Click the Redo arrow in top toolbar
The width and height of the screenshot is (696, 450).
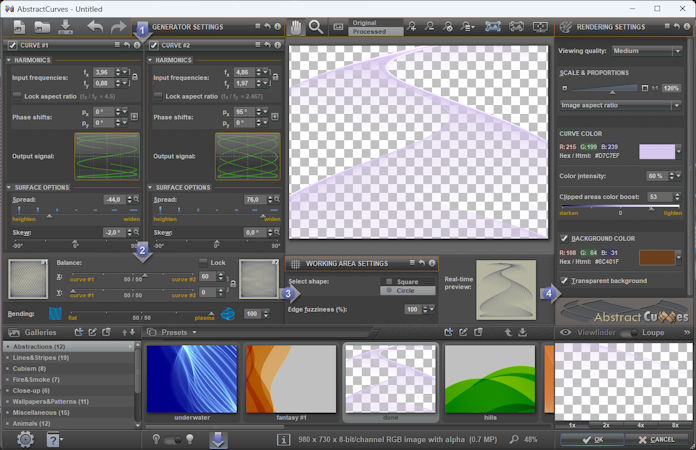point(118,27)
